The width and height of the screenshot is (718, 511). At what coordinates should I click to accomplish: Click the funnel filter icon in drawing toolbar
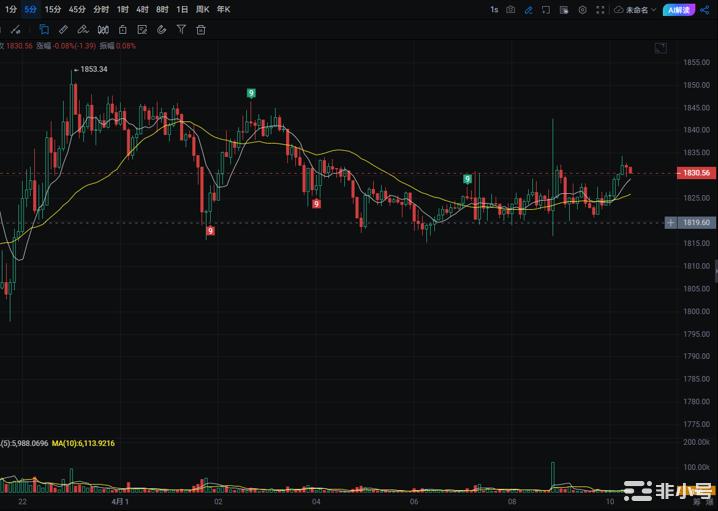click(181, 30)
